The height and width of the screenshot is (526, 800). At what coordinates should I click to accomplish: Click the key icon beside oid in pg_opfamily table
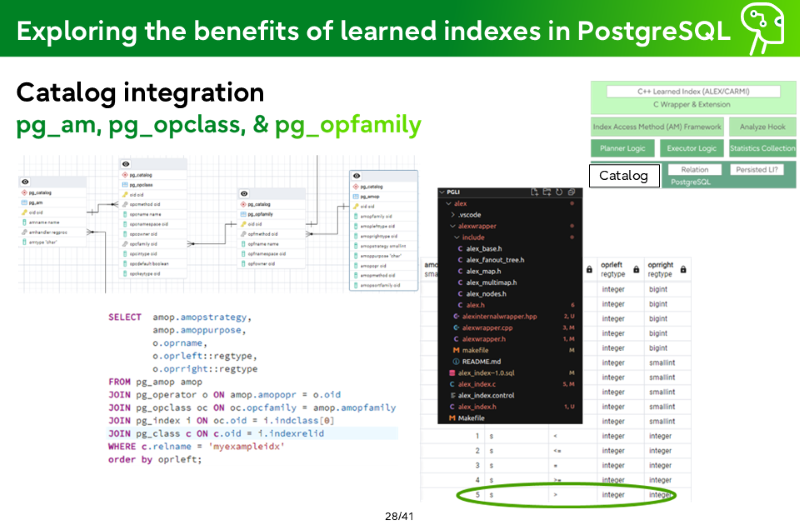244,224
